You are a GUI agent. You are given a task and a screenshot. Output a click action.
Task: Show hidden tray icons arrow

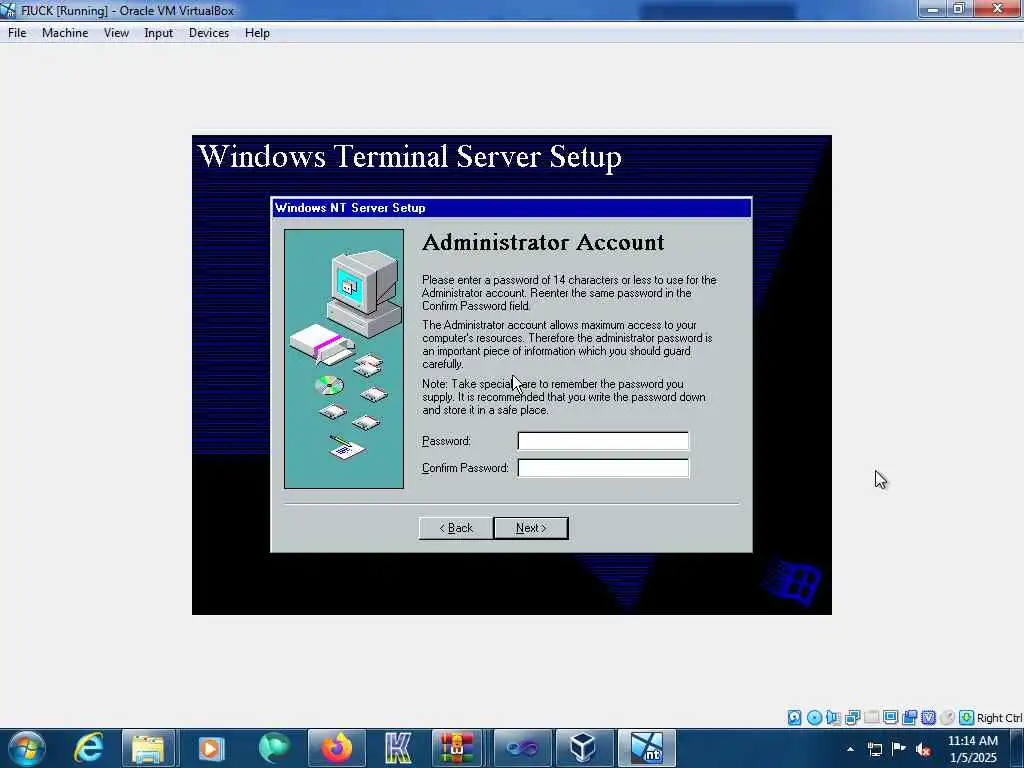point(850,749)
